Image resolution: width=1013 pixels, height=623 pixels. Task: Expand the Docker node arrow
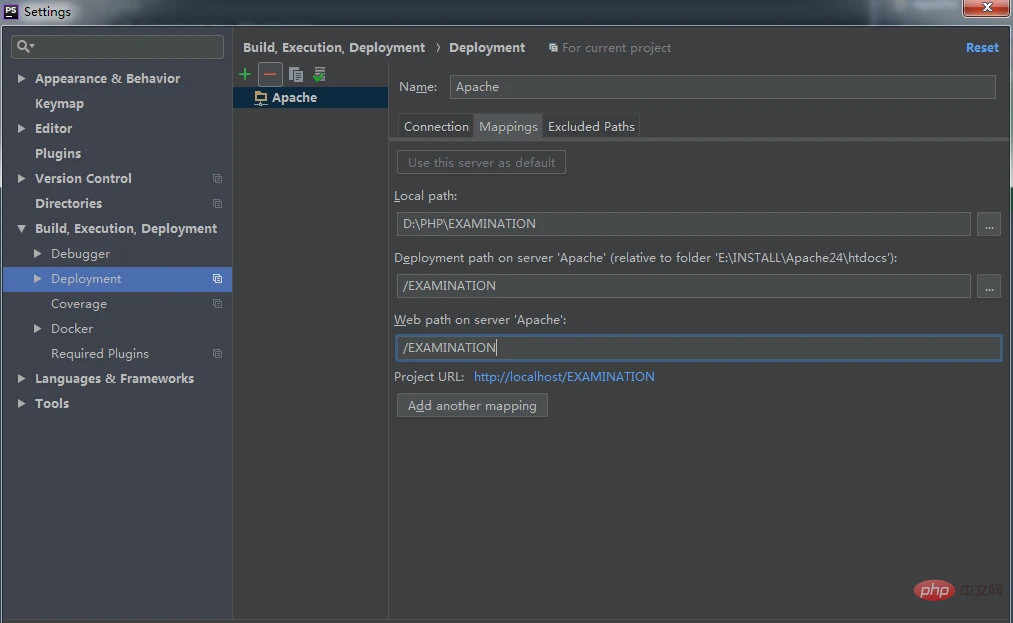tap(37, 328)
